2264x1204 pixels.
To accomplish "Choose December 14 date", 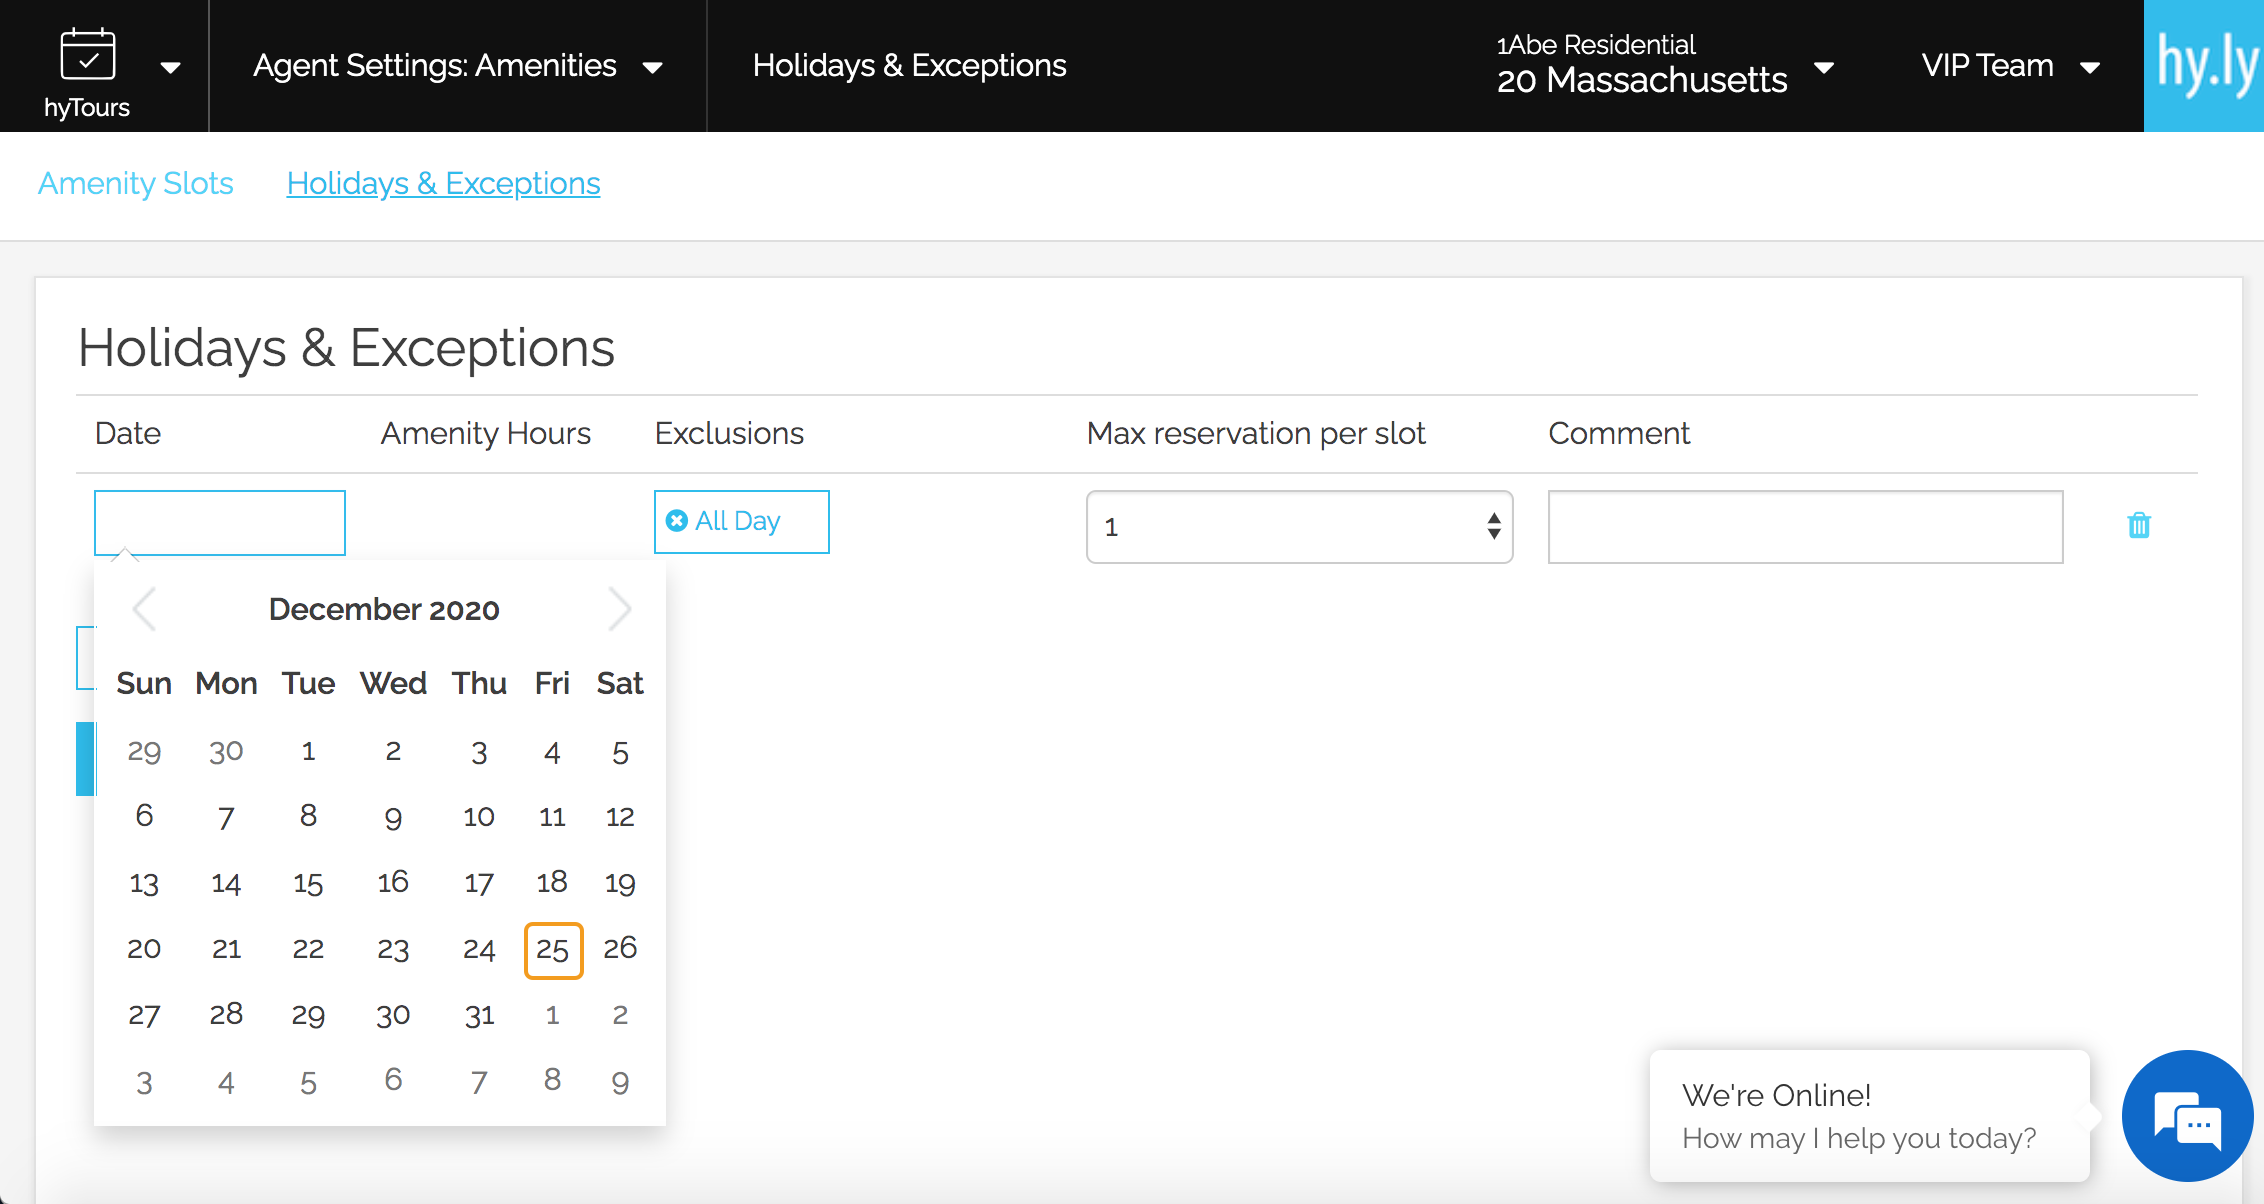I will click(x=226, y=884).
